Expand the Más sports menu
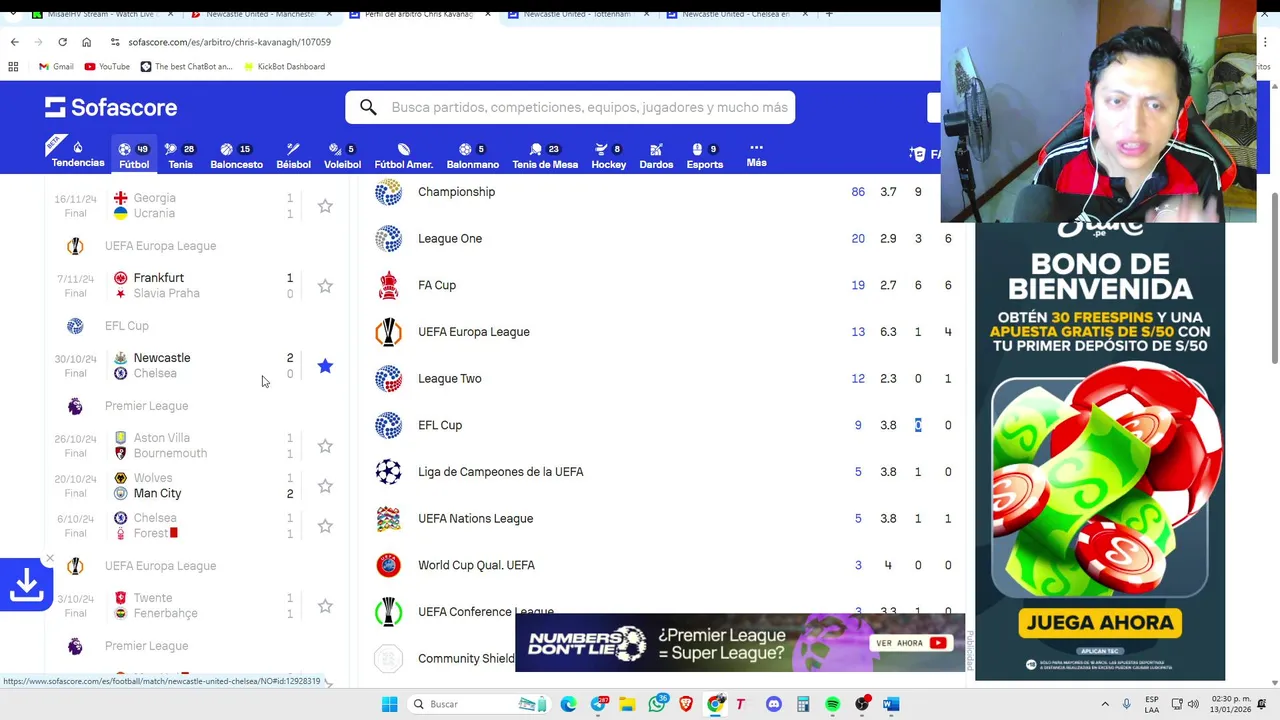1280x720 pixels. [756, 154]
